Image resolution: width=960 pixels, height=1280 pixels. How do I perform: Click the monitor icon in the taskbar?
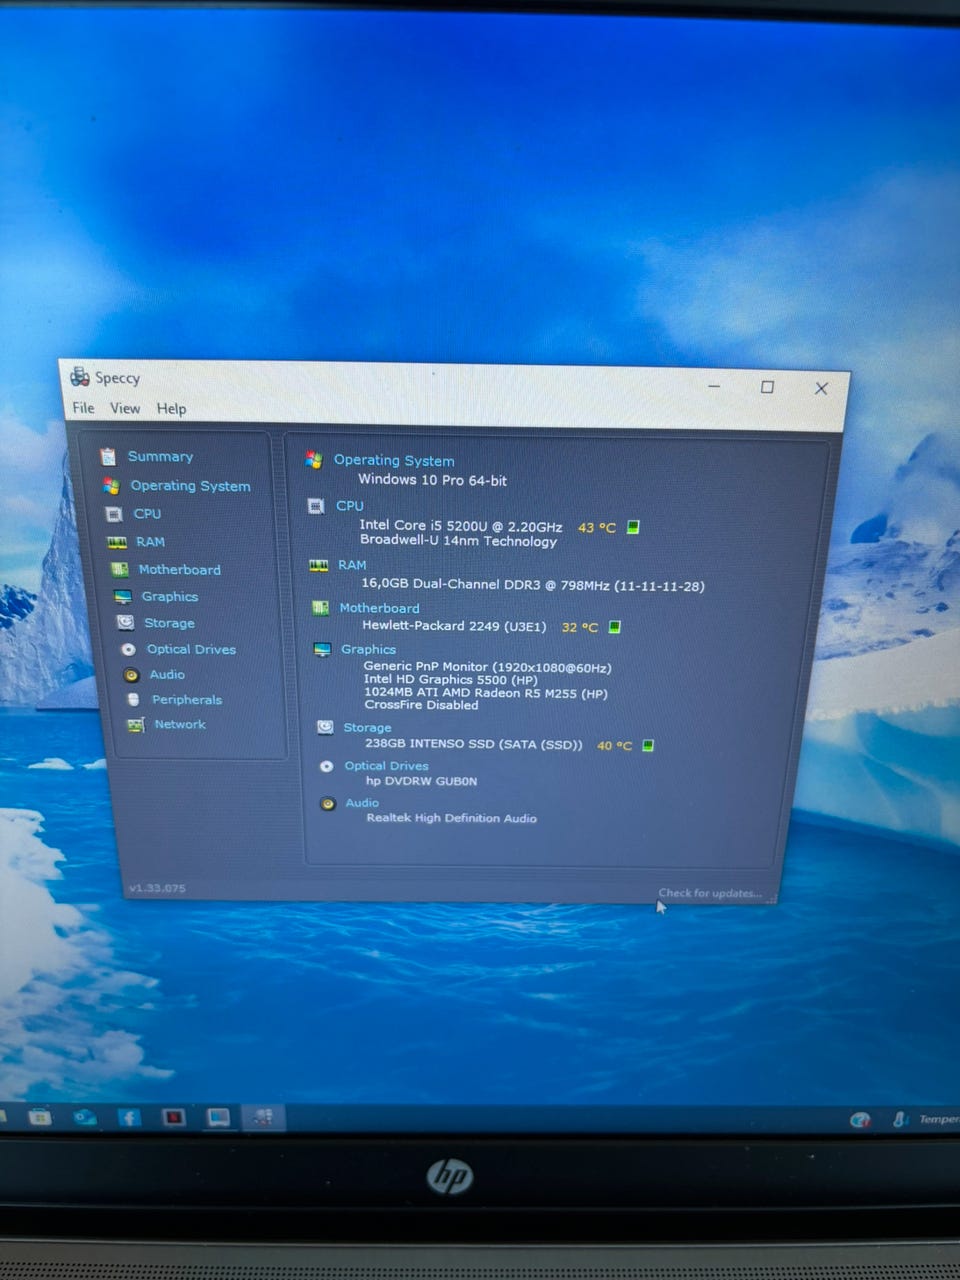[218, 1117]
